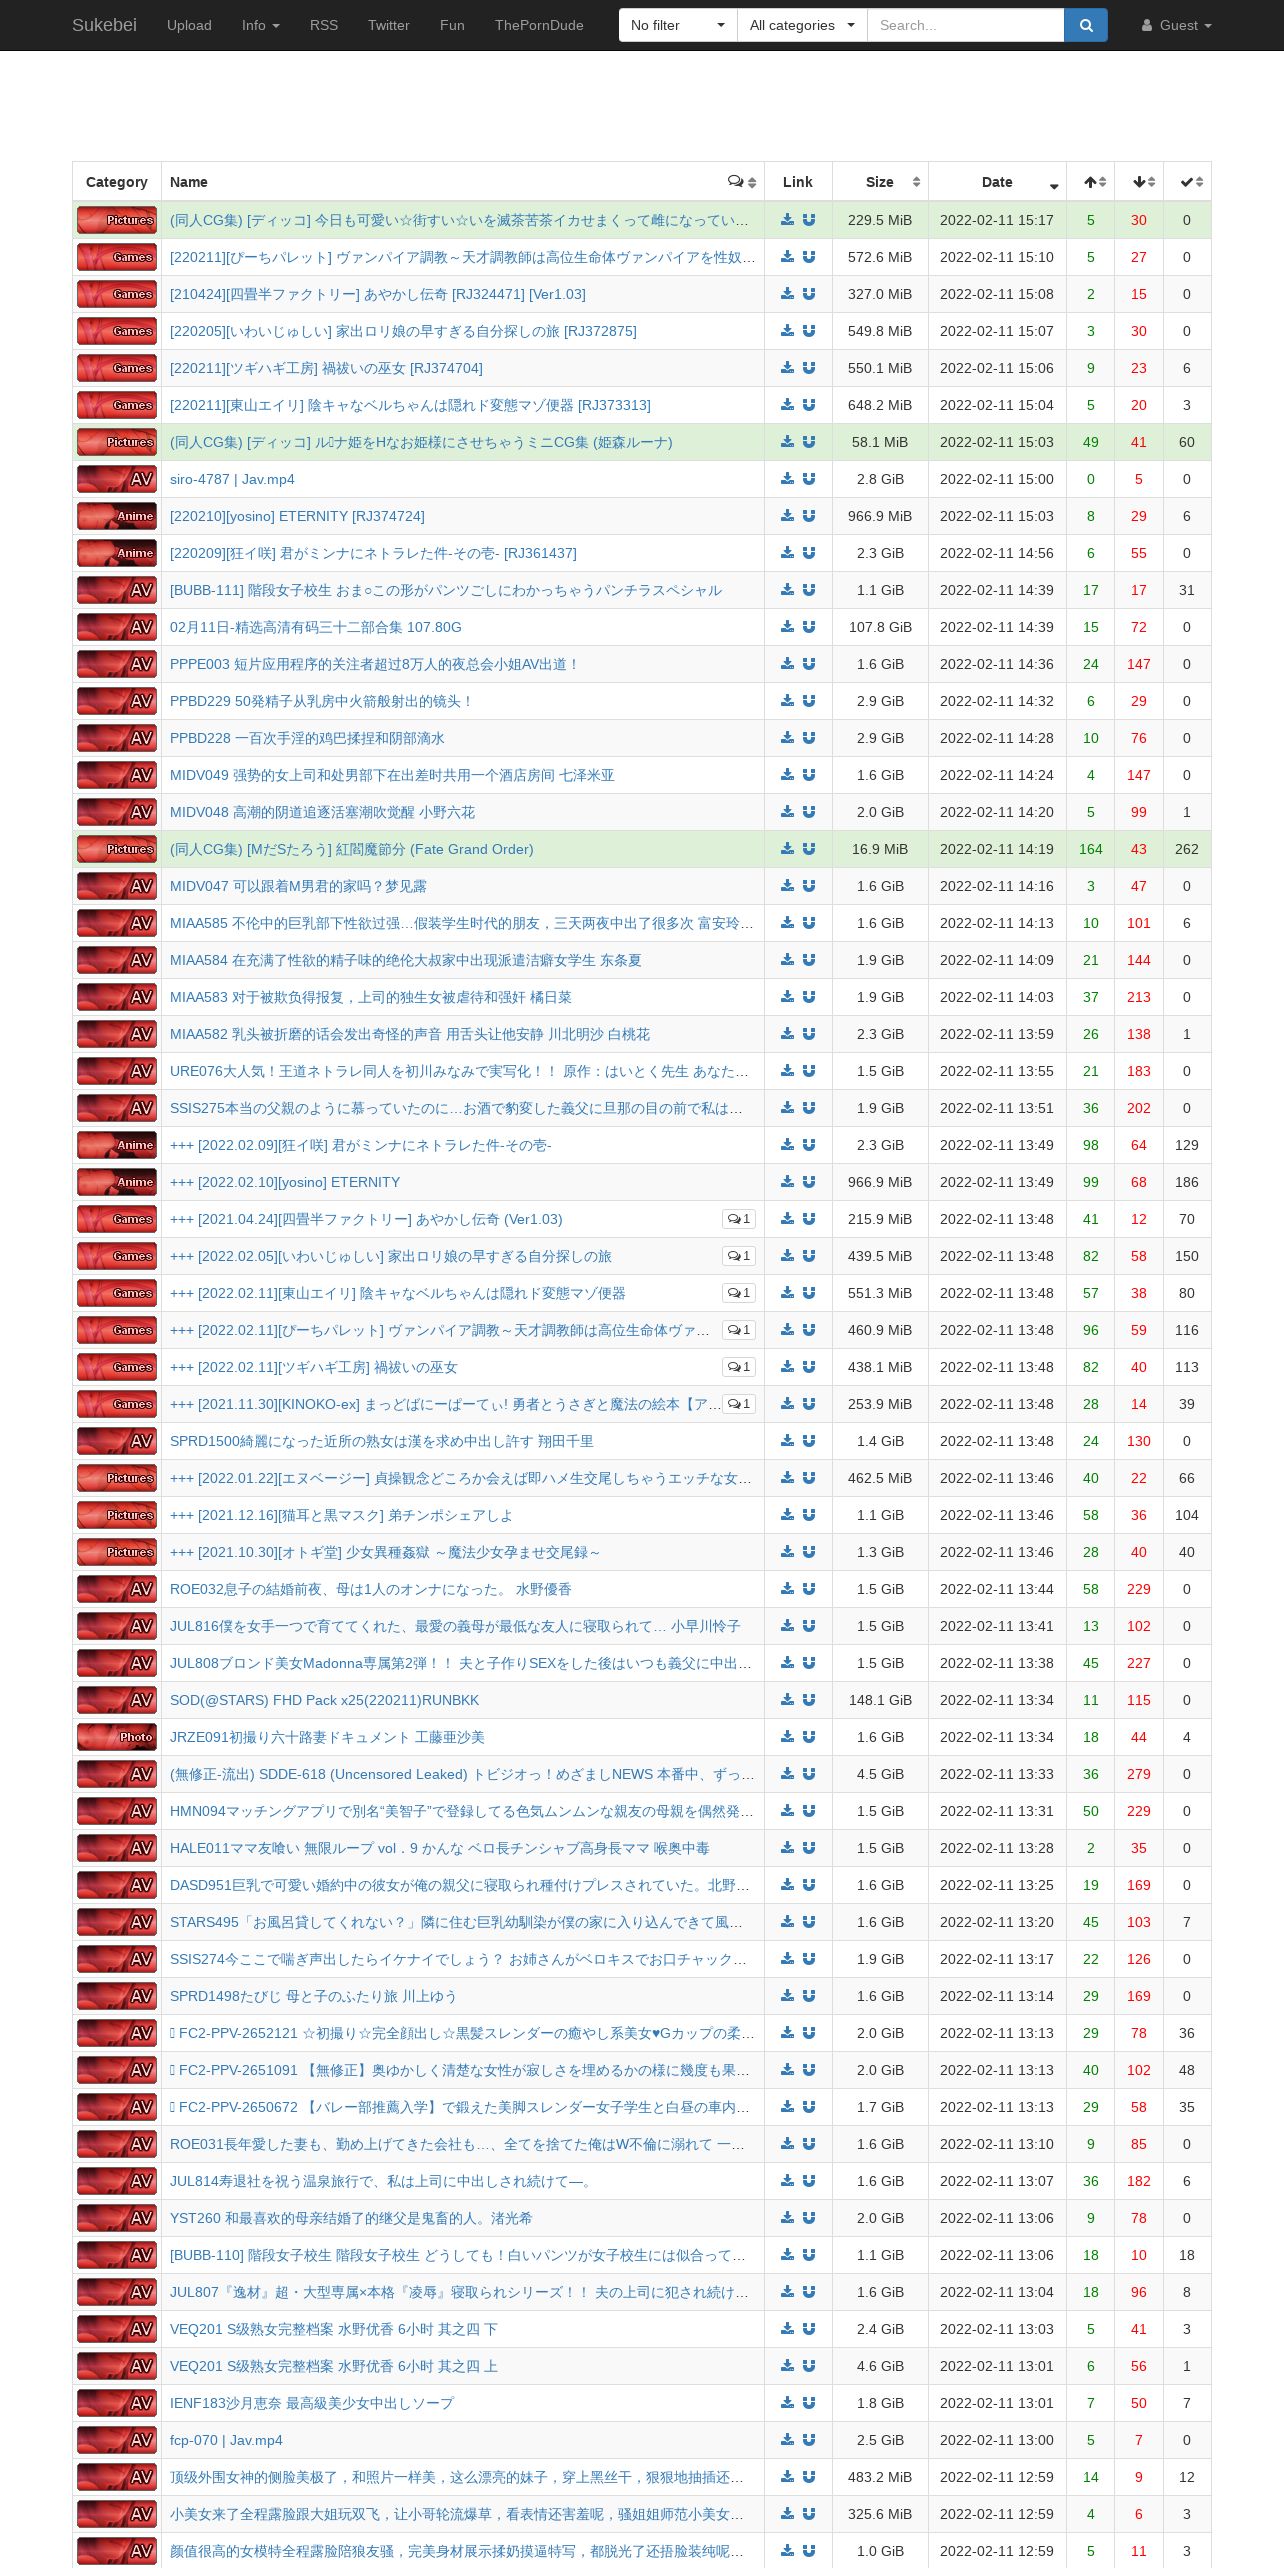Click the size value 16.9 MiB
Image resolution: width=1284 pixels, height=2568 pixels.
click(x=880, y=849)
